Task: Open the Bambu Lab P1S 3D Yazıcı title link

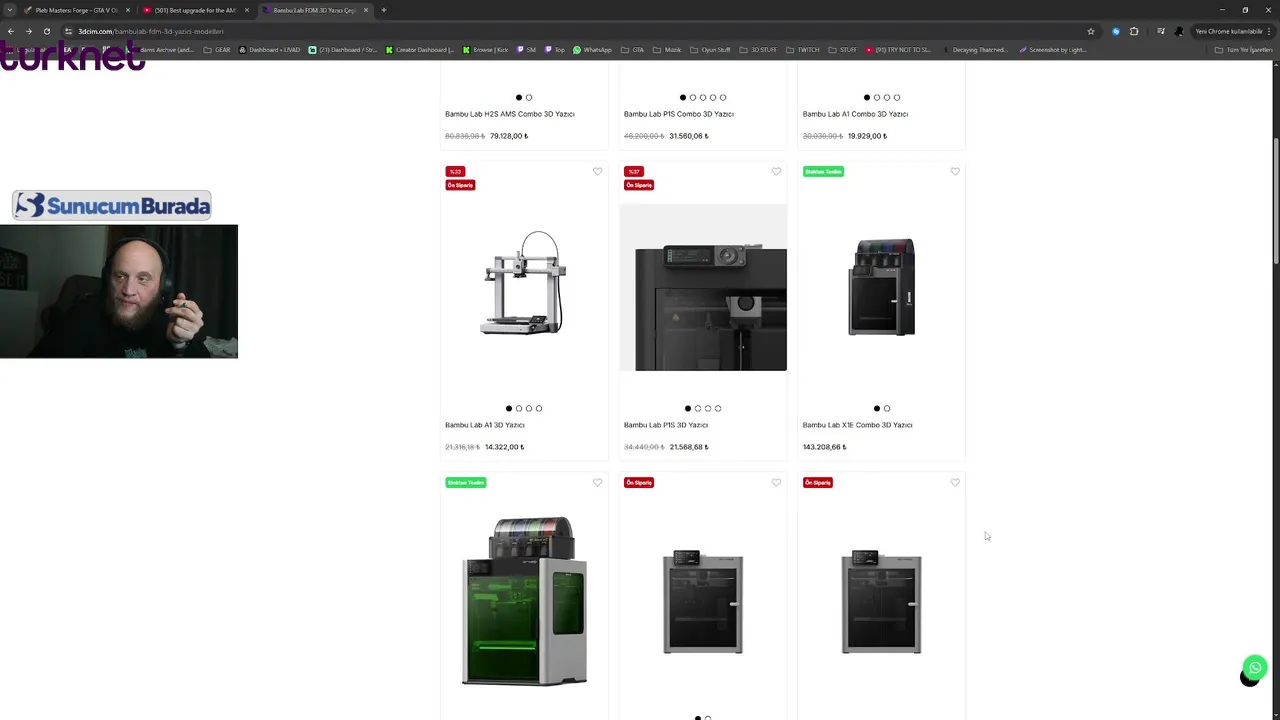Action: point(666,425)
